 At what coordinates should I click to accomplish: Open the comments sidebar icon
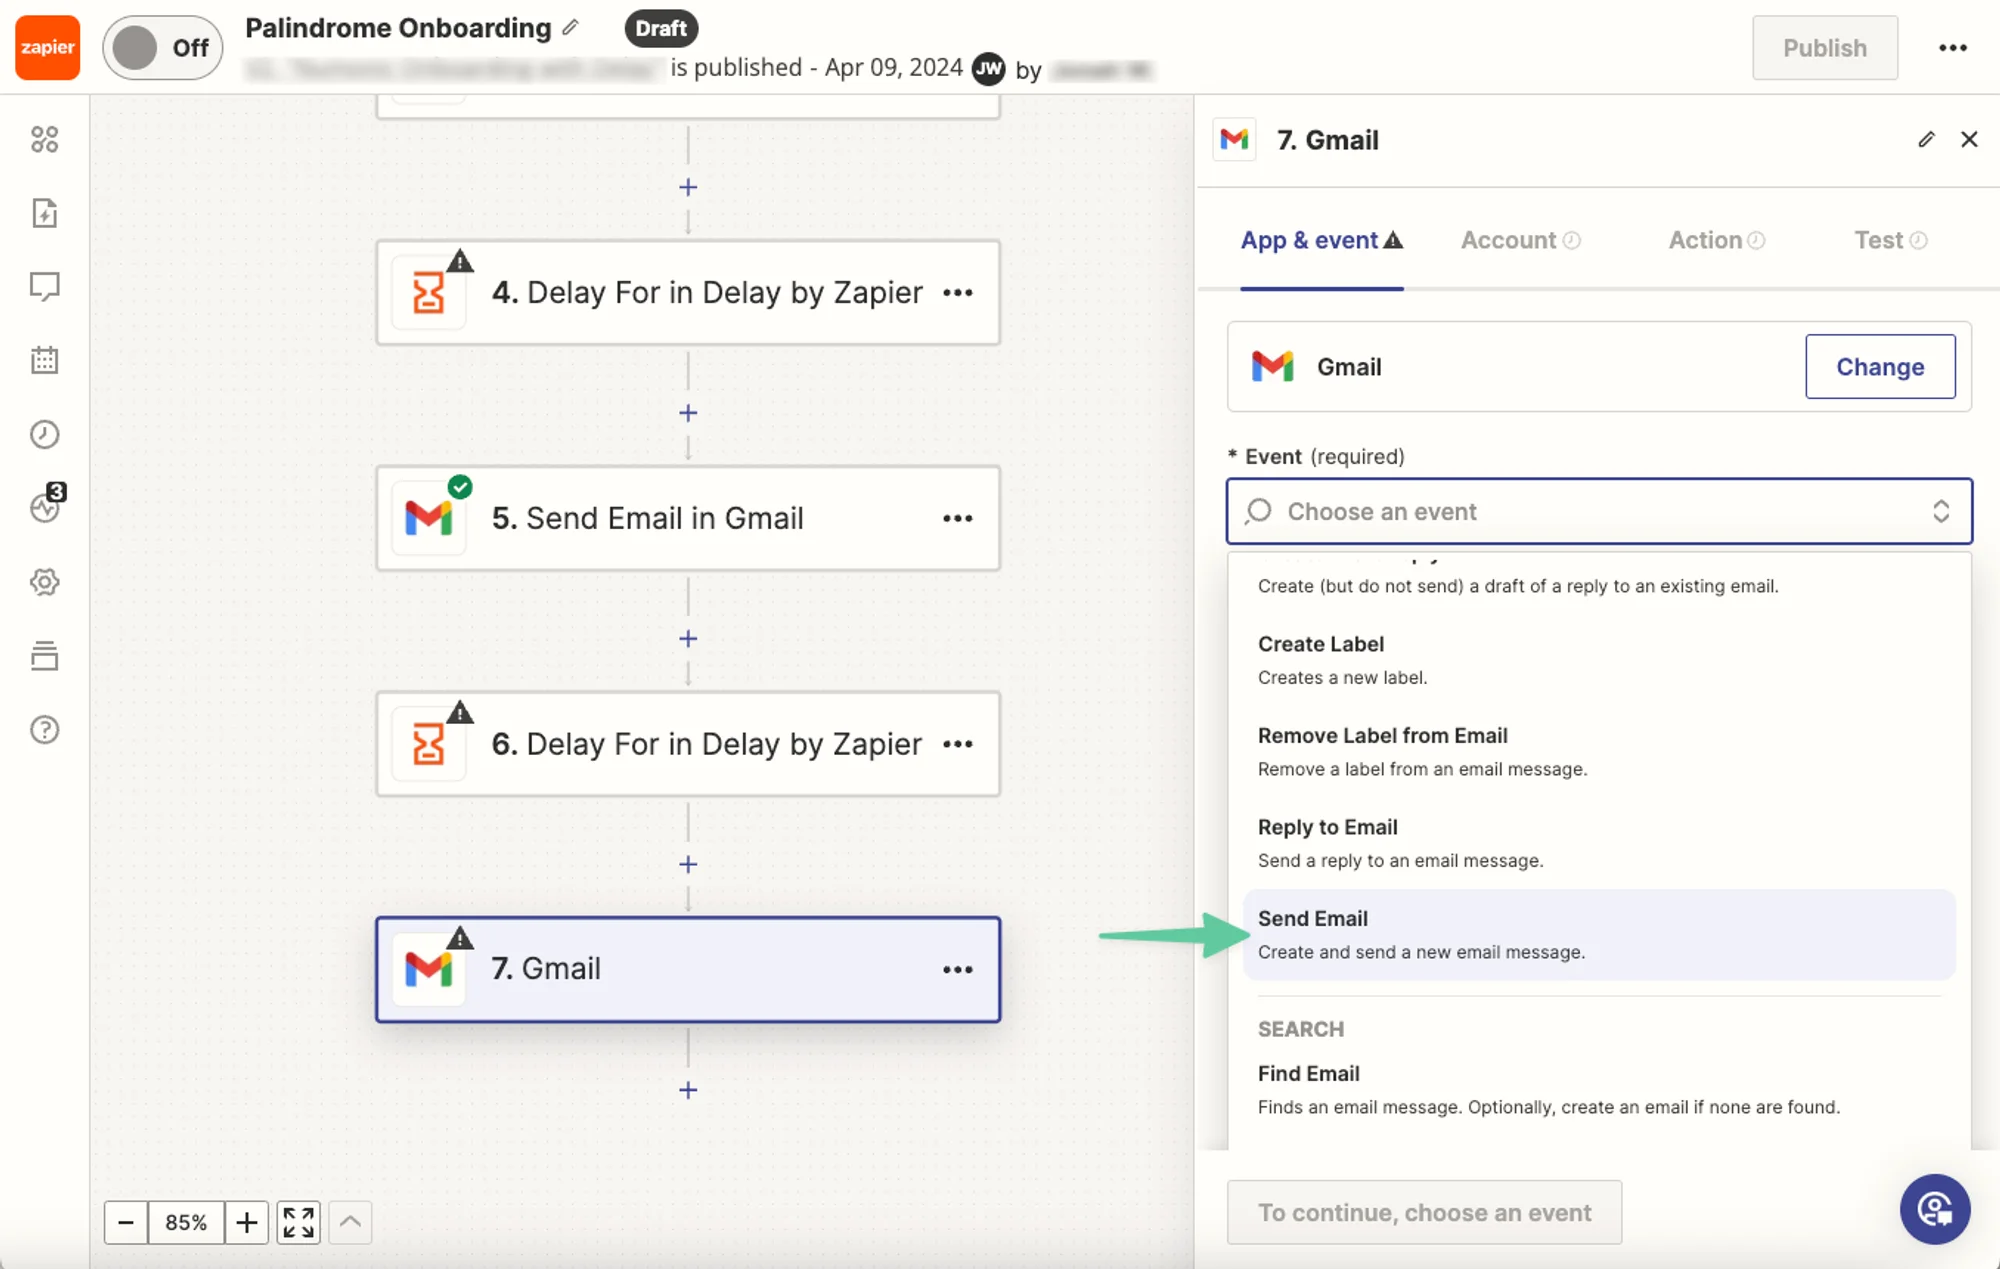[45, 287]
